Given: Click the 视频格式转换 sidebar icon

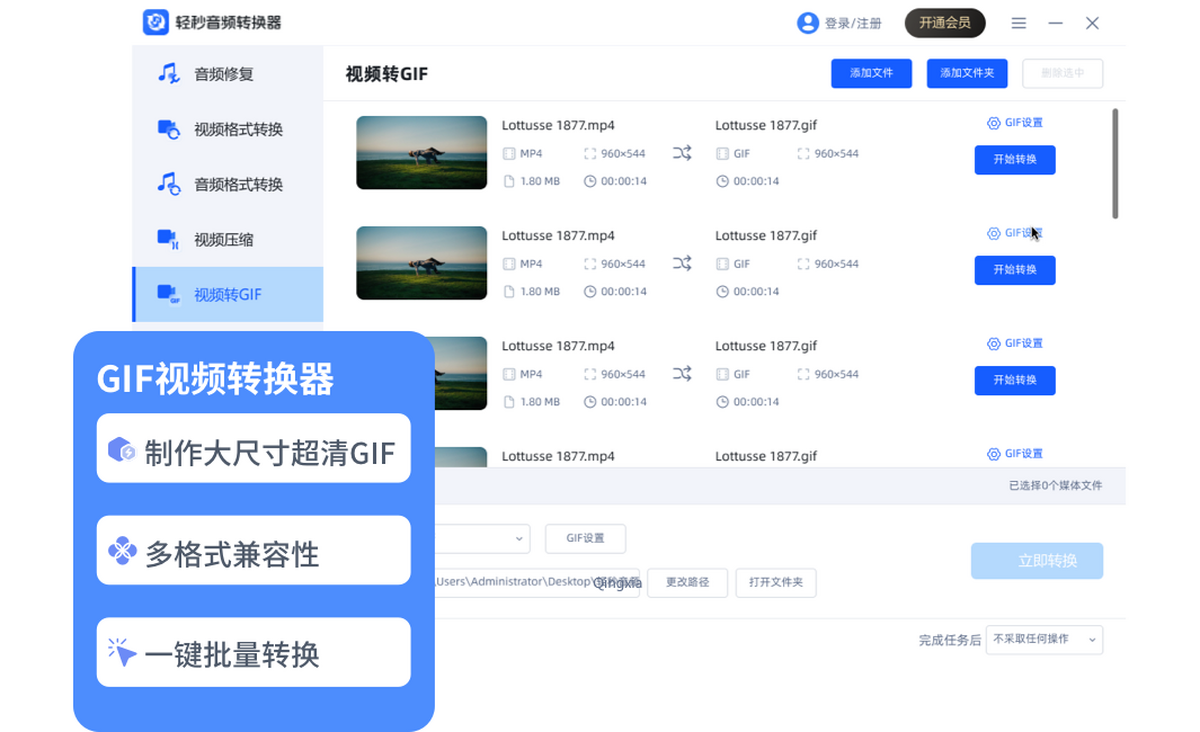Looking at the screenshot, I should [168, 129].
